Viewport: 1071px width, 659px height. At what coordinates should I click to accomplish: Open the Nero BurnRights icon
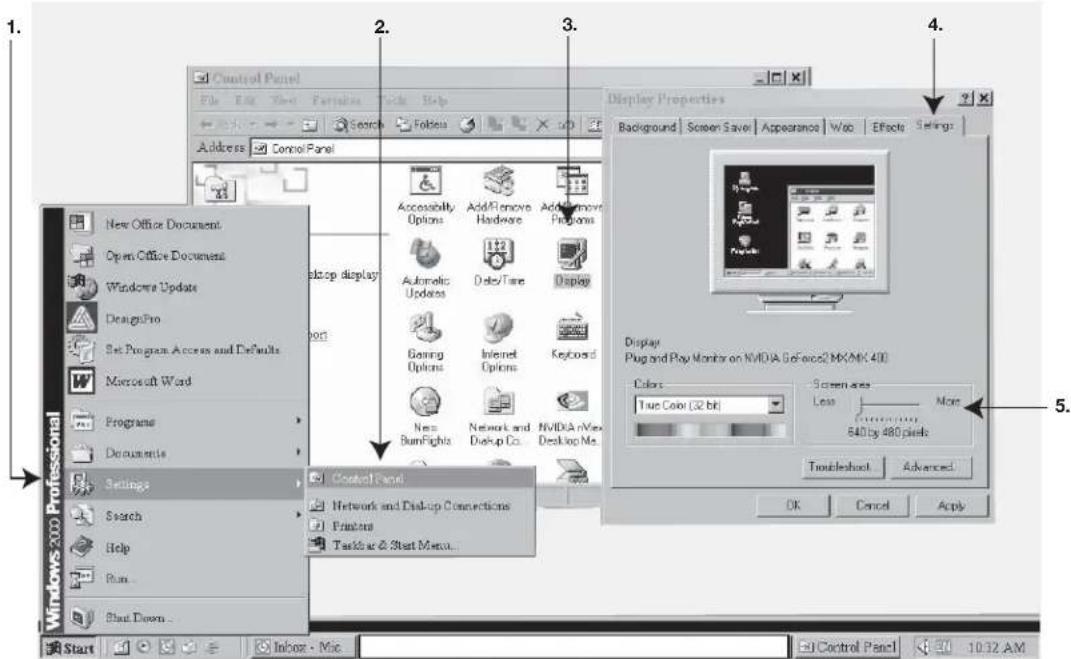[x=426, y=416]
